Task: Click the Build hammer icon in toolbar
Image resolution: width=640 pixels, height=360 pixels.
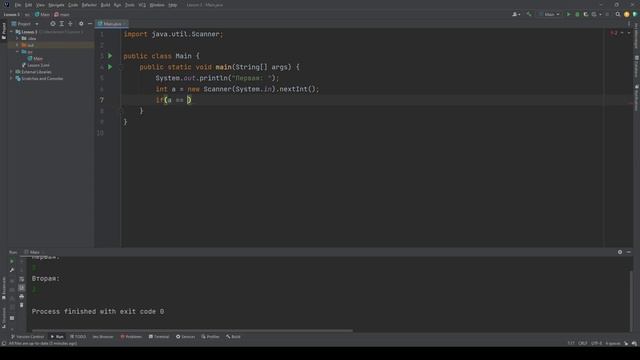Action: click(529, 14)
